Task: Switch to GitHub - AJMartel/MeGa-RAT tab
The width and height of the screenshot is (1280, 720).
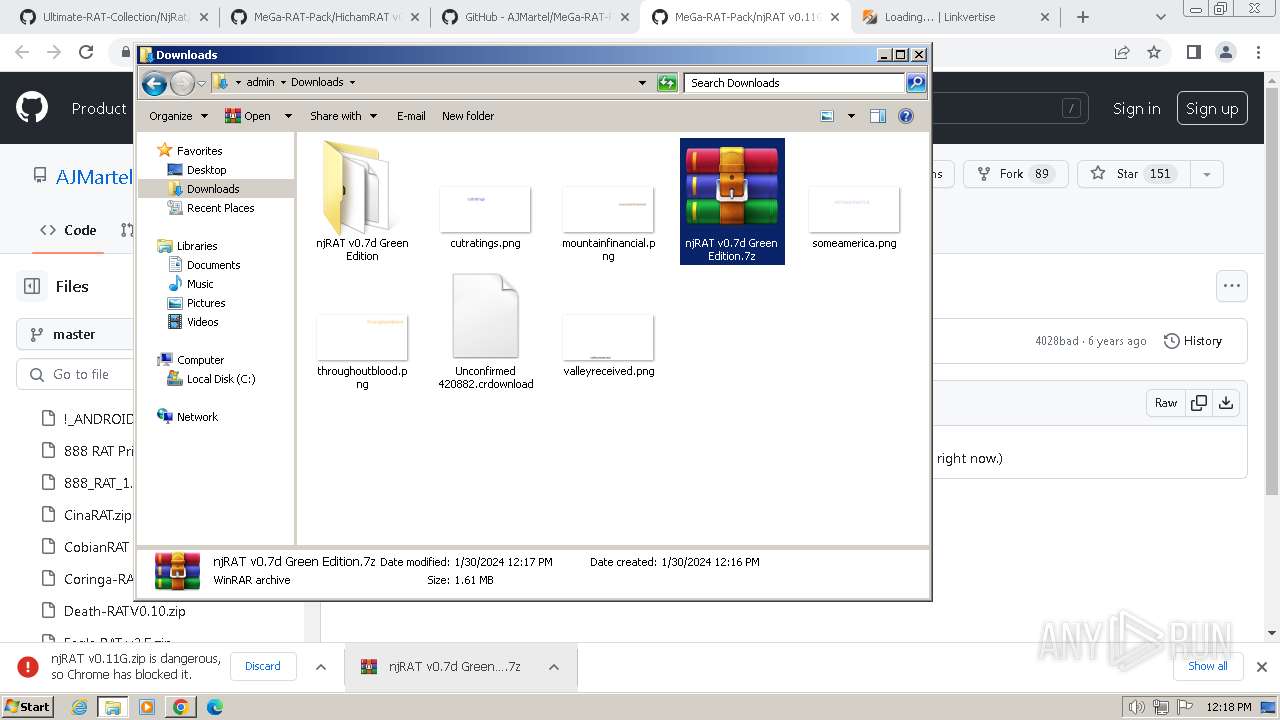Action: point(535,17)
